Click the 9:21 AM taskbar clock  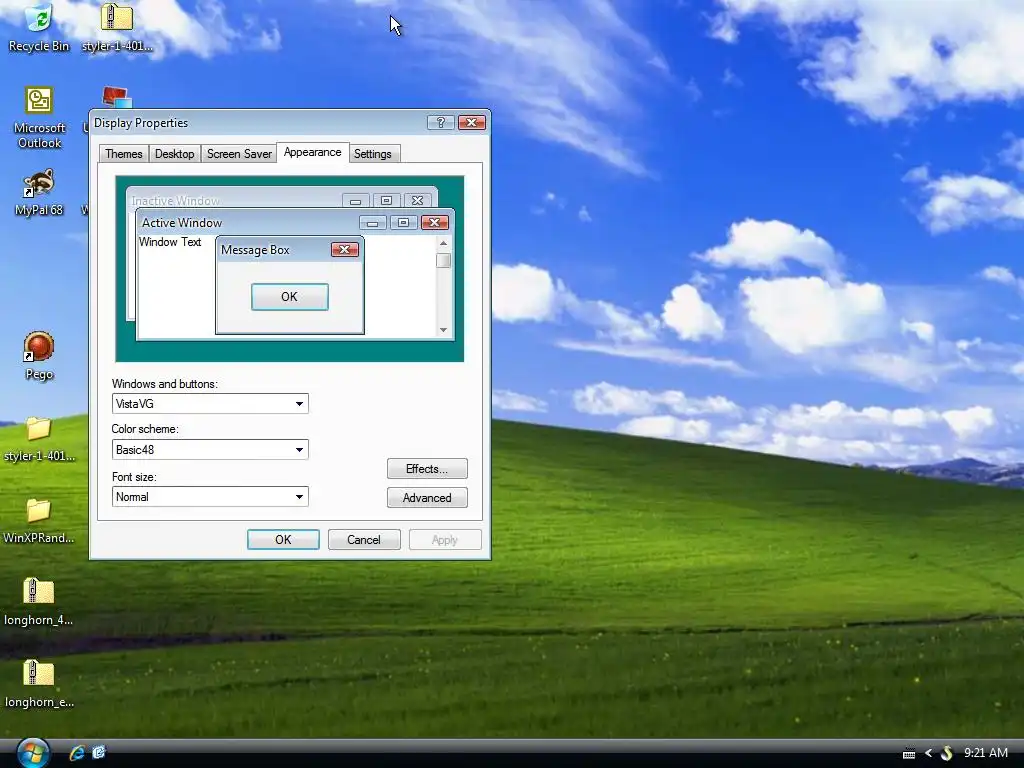(985, 753)
